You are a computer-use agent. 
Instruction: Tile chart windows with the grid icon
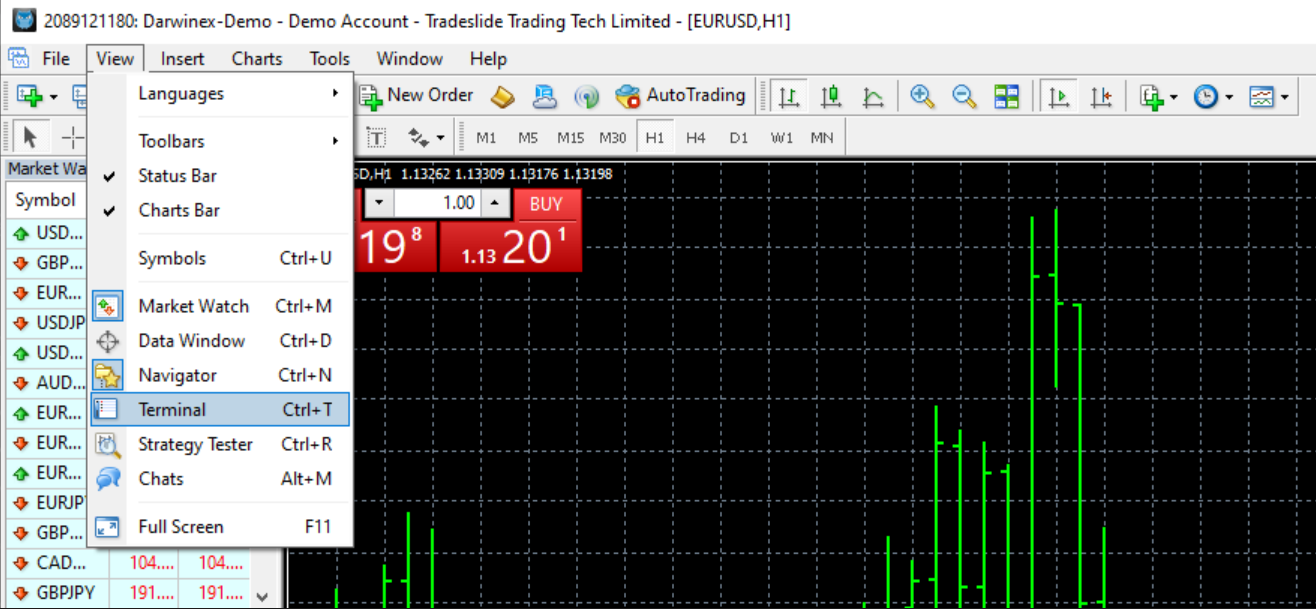tap(1006, 96)
